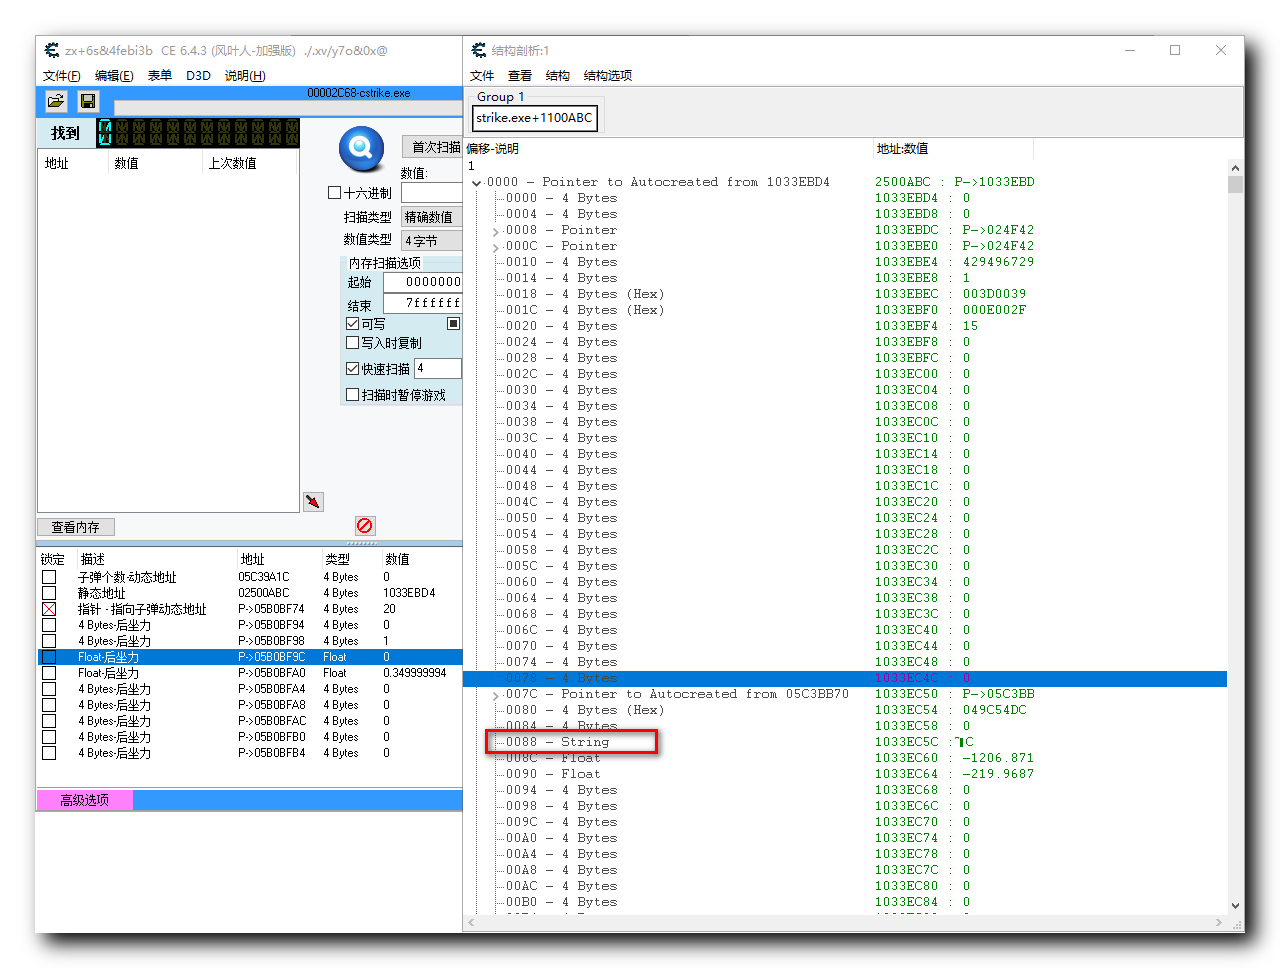Image resolution: width=1280 pixels, height=968 pixels.
Task: Open the 数值类型 4字节 dropdown
Action: pos(432,240)
